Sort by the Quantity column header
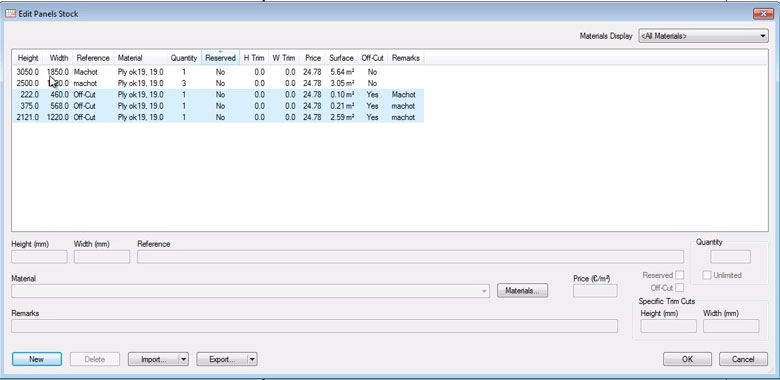This screenshot has width=780, height=380. coord(184,58)
